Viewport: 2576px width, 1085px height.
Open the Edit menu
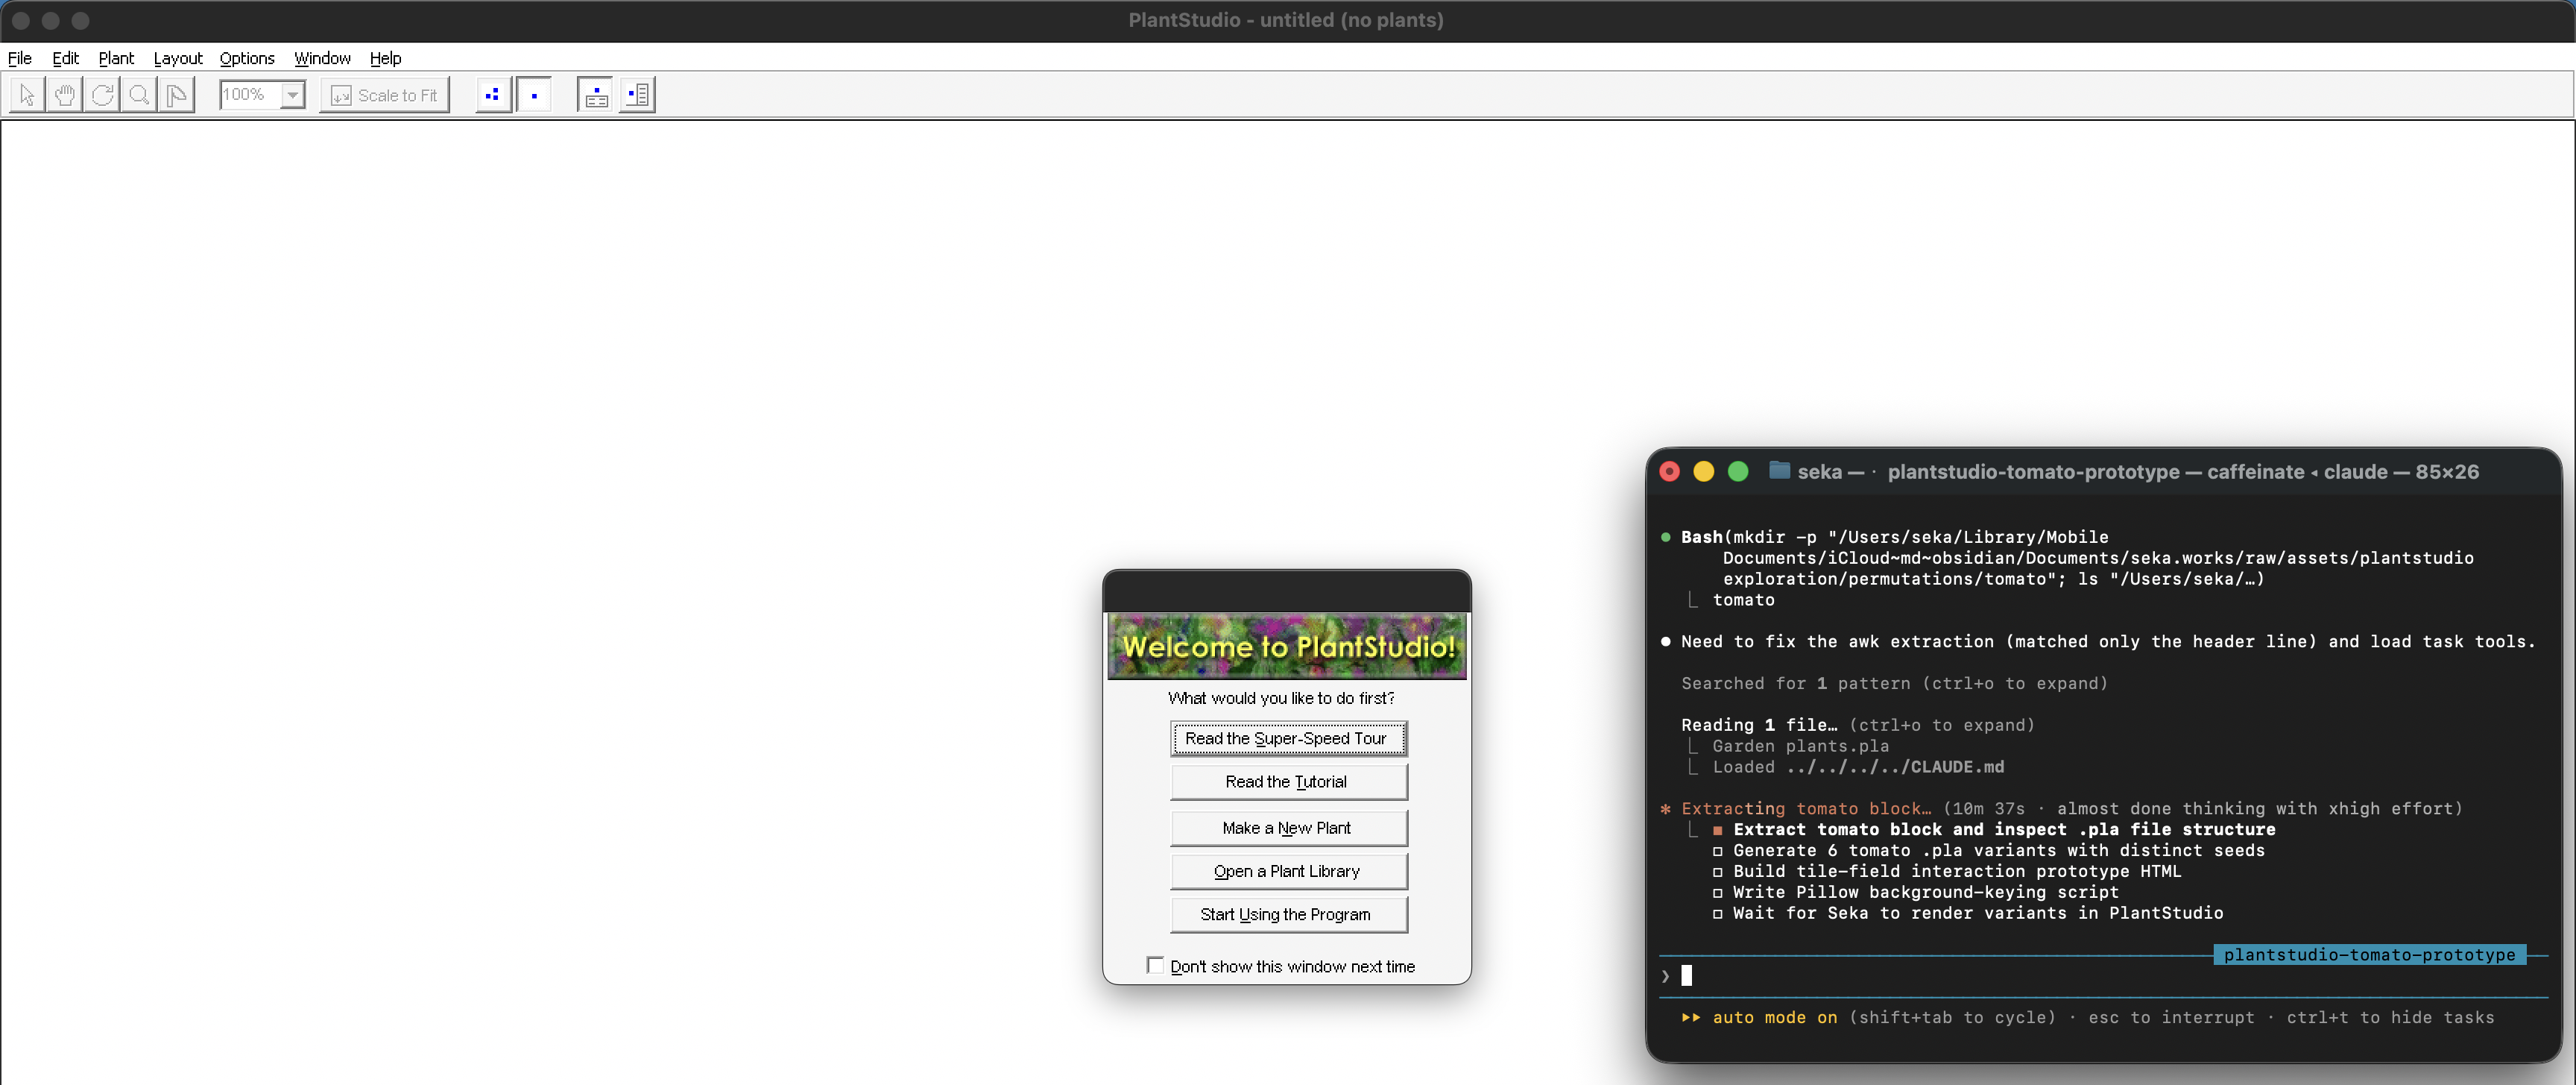[x=65, y=58]
